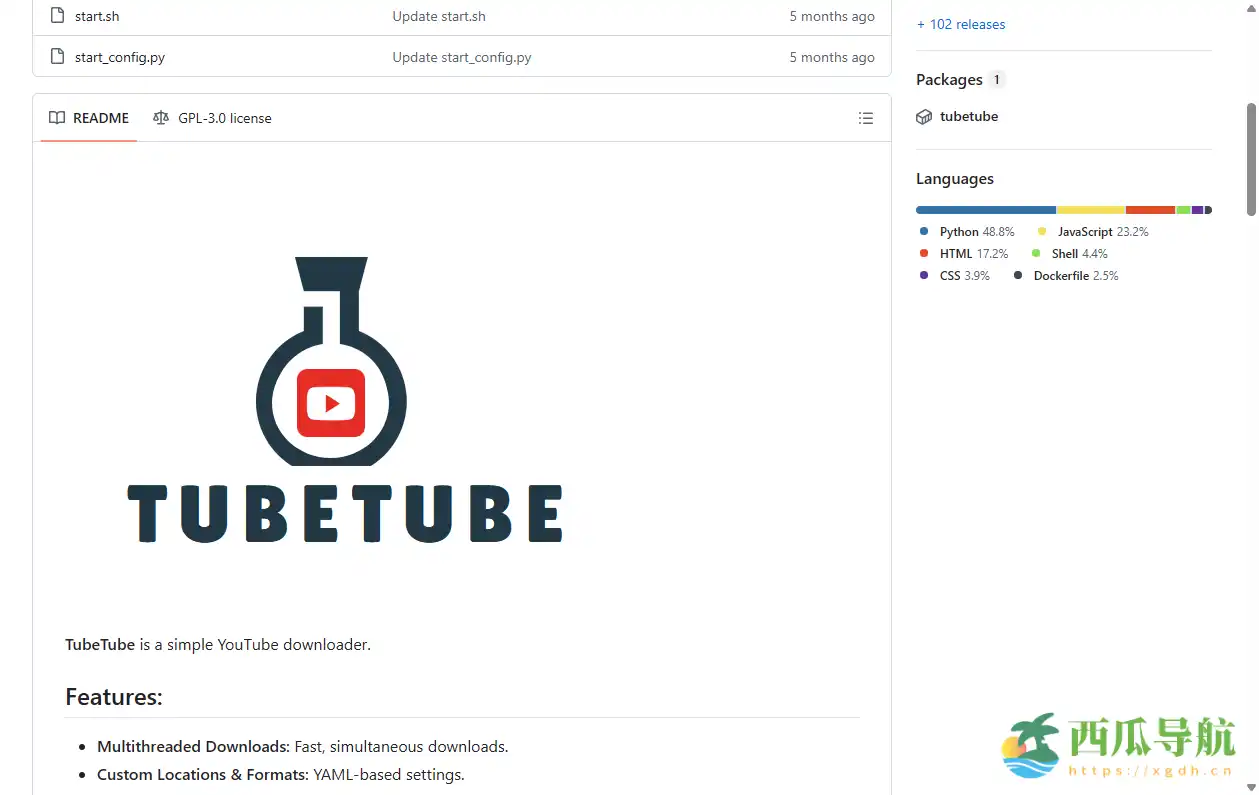Click the scales icon next to GPL-3.0 license
1259x795 pixels.
point(160,117)
